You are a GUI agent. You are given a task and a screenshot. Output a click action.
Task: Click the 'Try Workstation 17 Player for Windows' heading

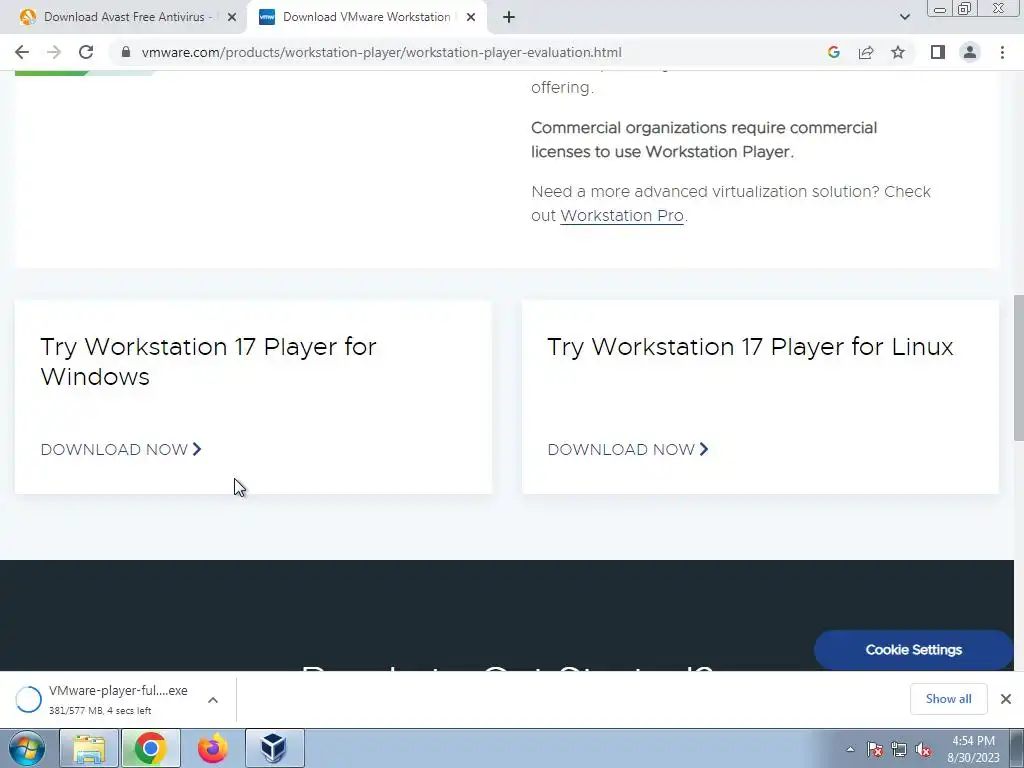click(208, 362)
